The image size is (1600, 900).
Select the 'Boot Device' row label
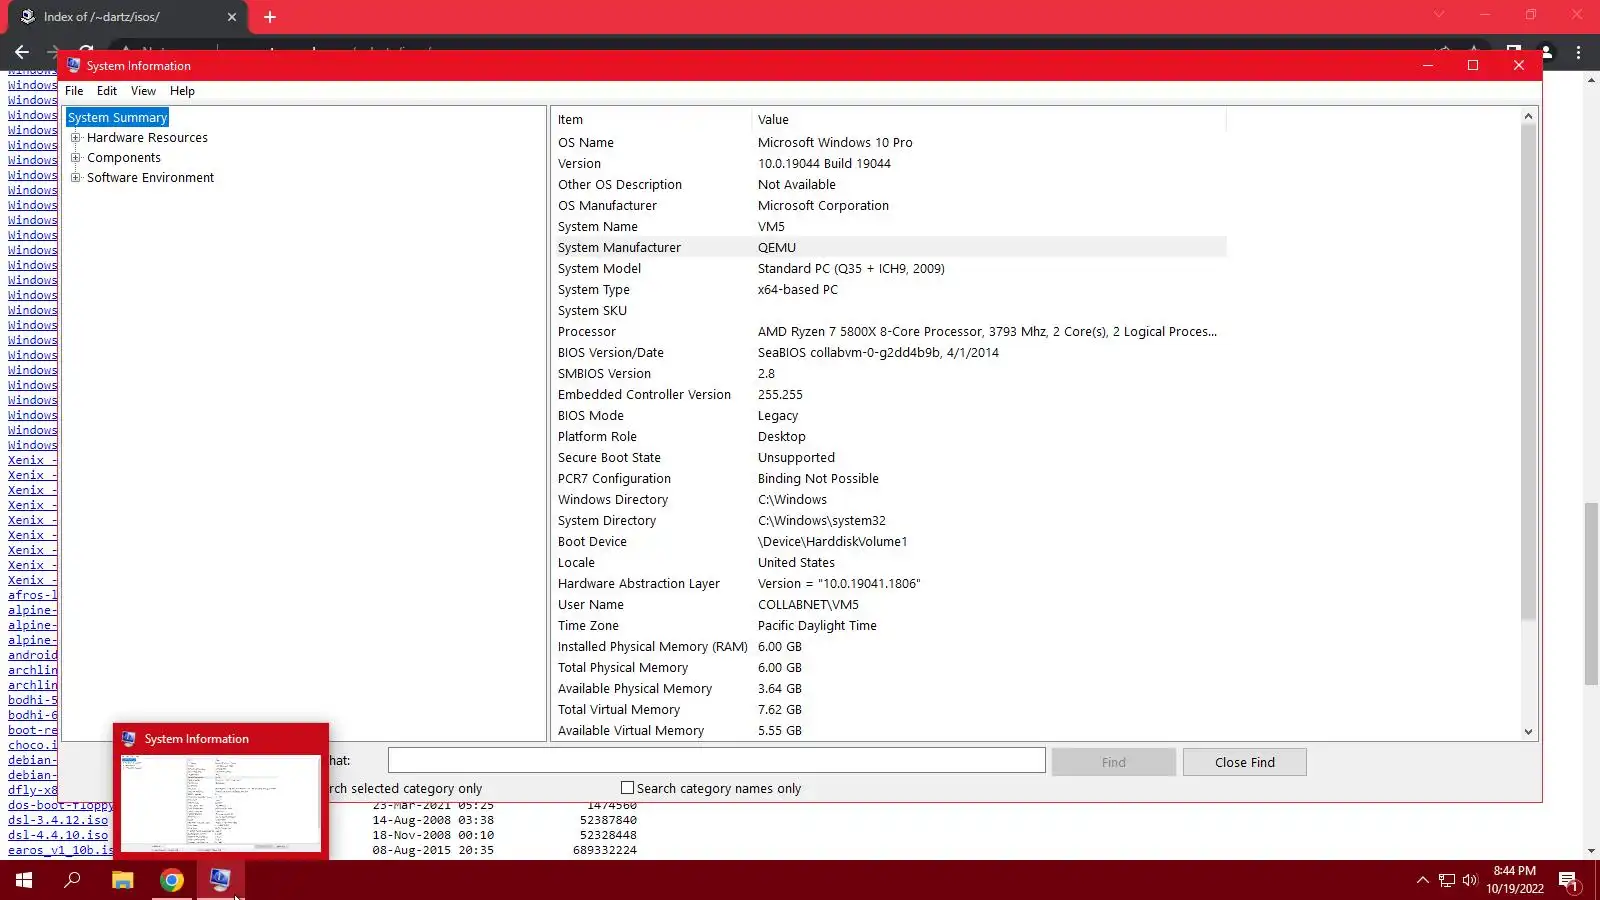tap(592, 542)
